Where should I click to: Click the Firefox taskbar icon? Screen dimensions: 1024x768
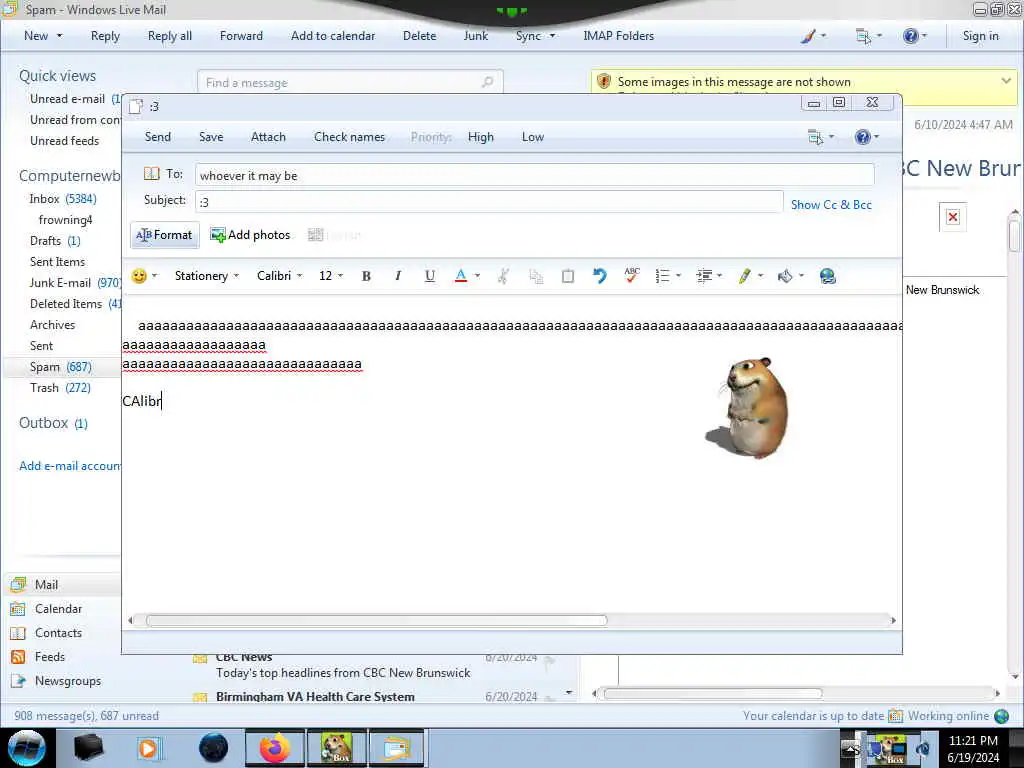pos(275,748)
